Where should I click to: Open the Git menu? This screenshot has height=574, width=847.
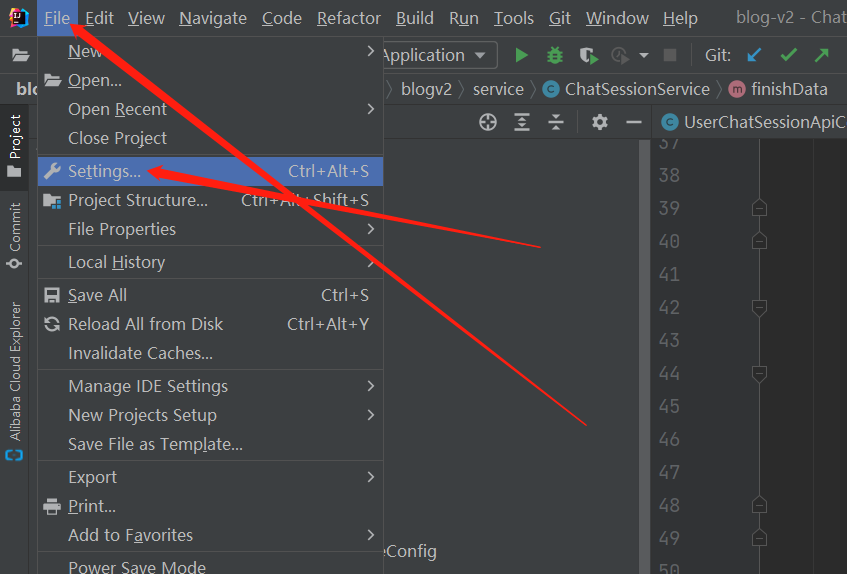(x=560, y=18)
